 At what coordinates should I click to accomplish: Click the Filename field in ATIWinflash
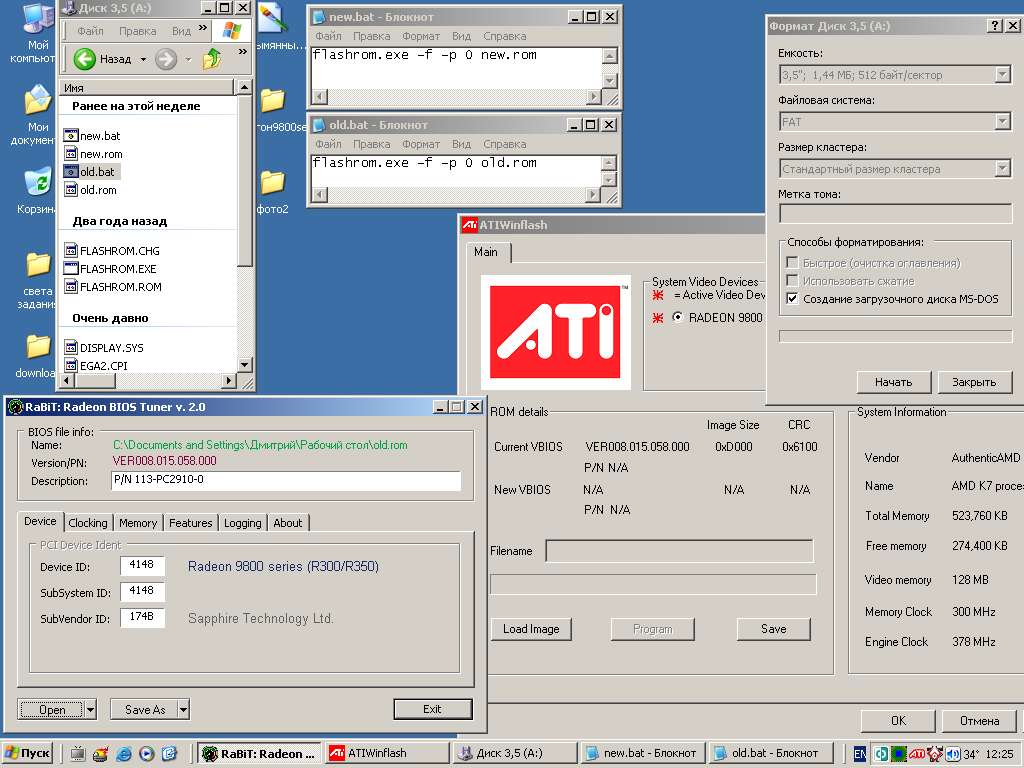point(679,551)
